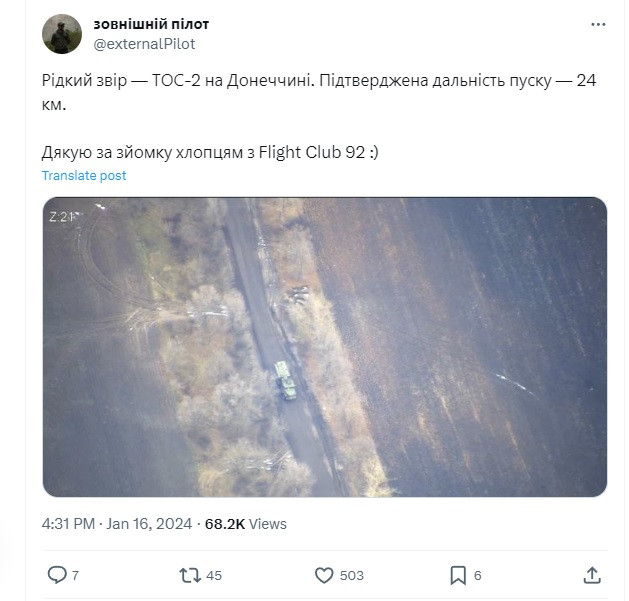Open the @externalPilot handle

(144, 44)
